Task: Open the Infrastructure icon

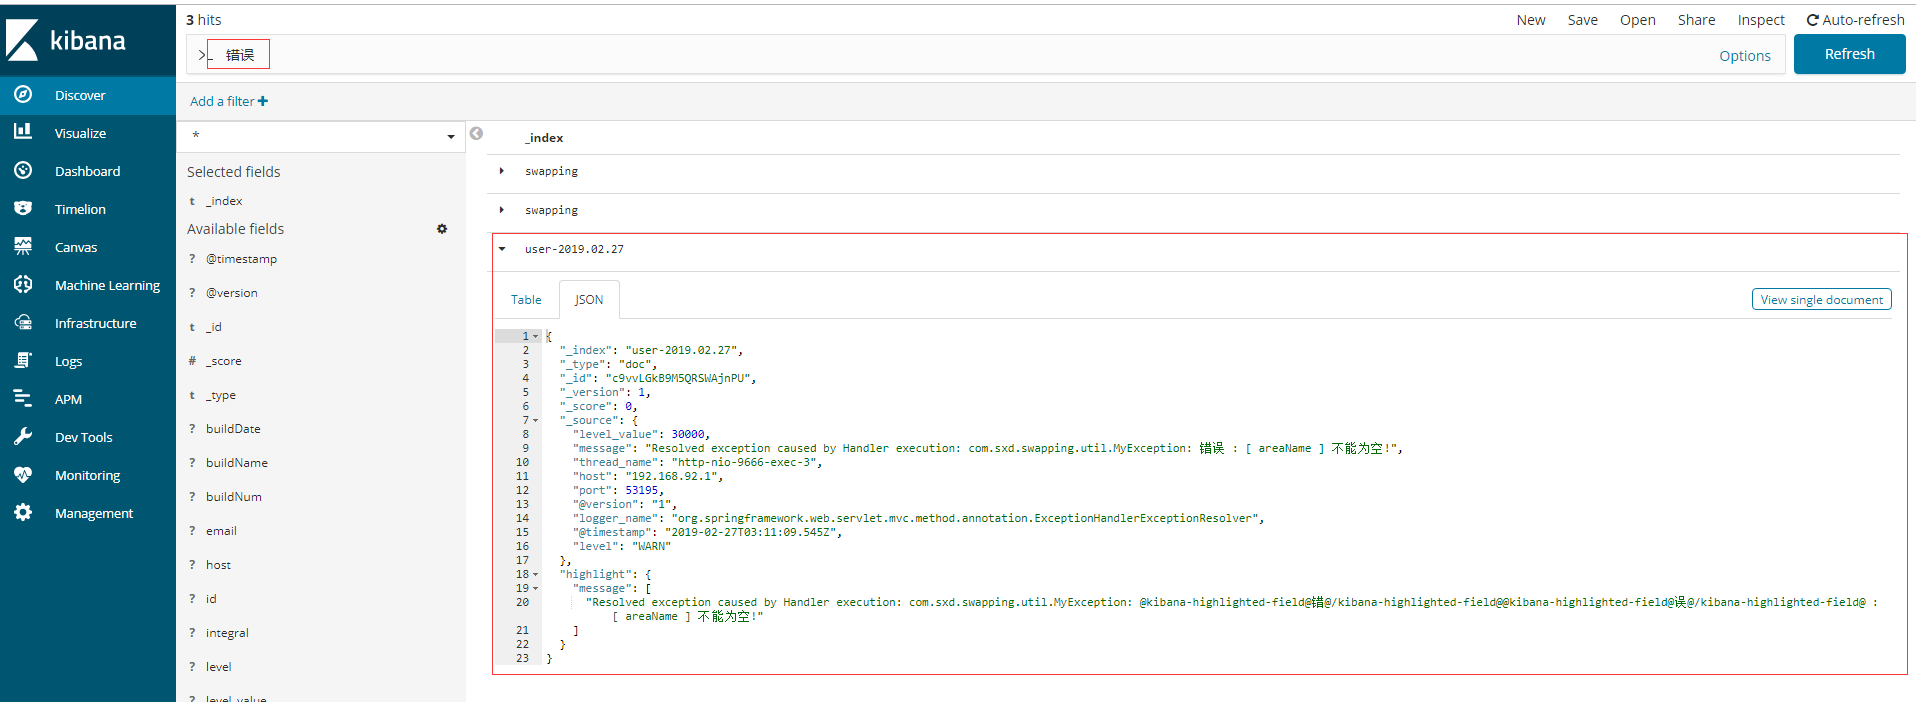Action: coord(23,322)
